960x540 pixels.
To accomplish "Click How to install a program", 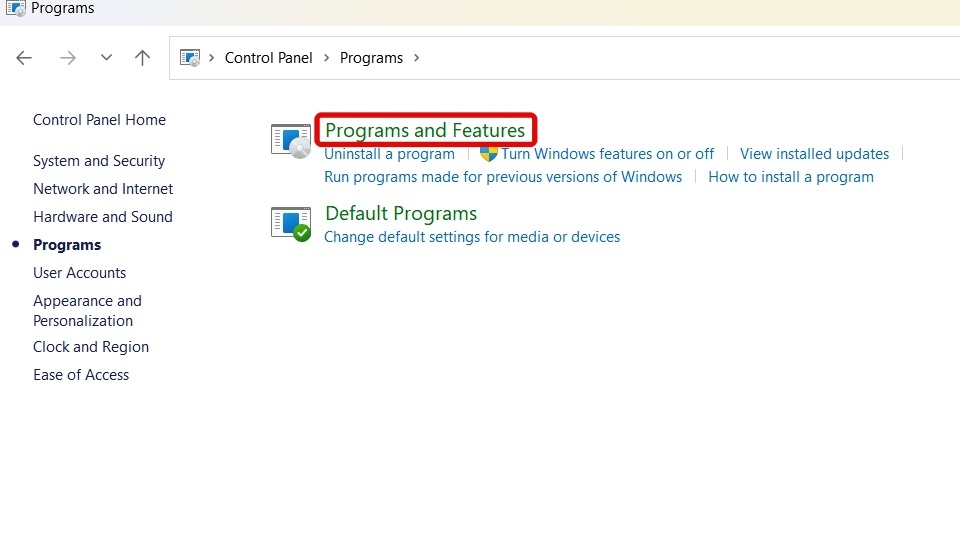I will 791,177.
